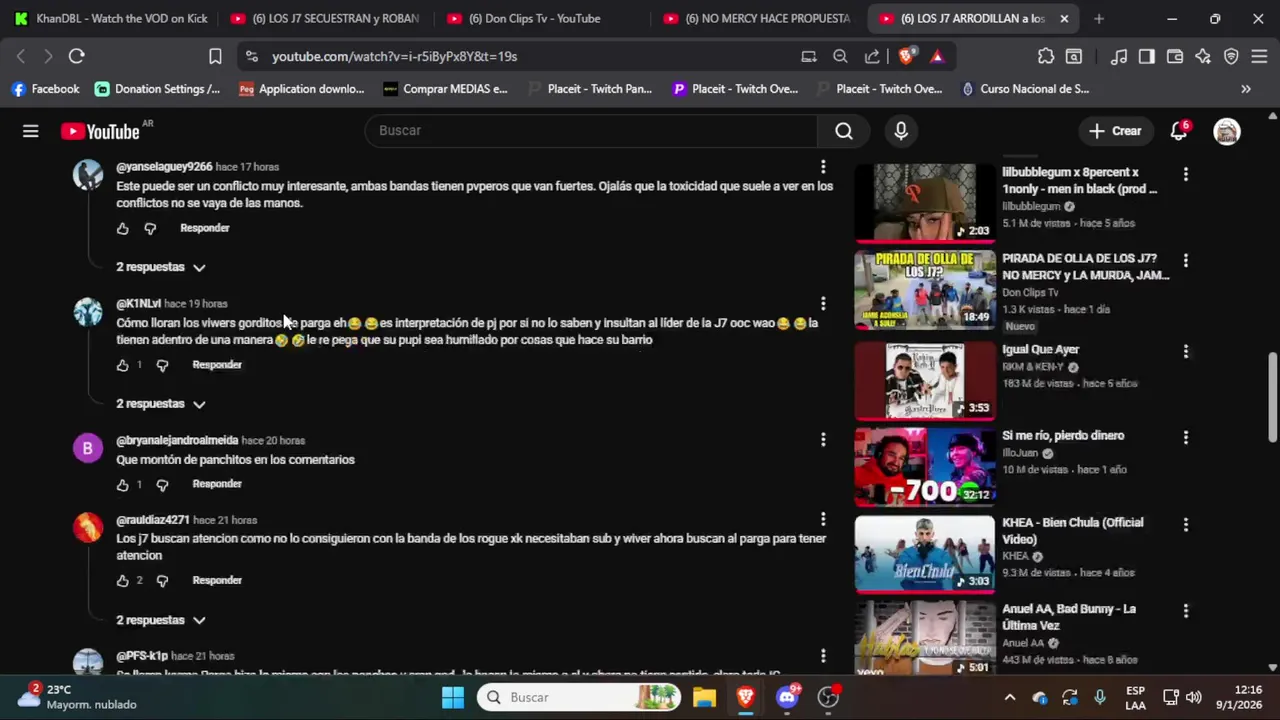Viewport: 1280px width, 720px height.
Task: Open File Explorer from taskbar
Action: tap(704, 697)
